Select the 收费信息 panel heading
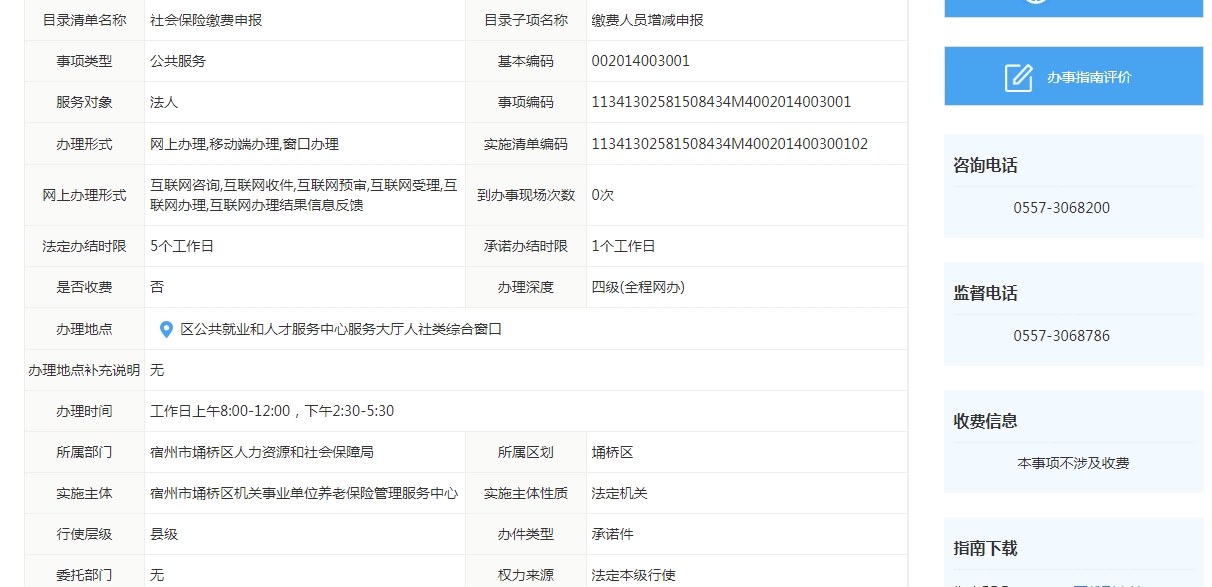Screen dimensions: 1212x587 tap(985, 421)
